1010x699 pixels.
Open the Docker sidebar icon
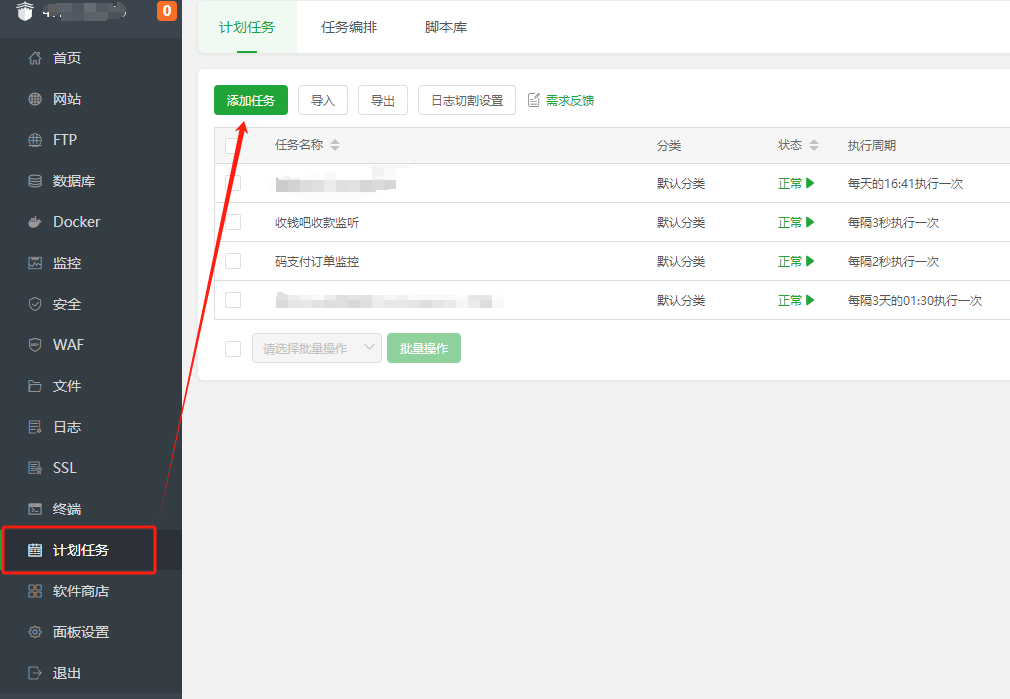[x=35, y=222]
